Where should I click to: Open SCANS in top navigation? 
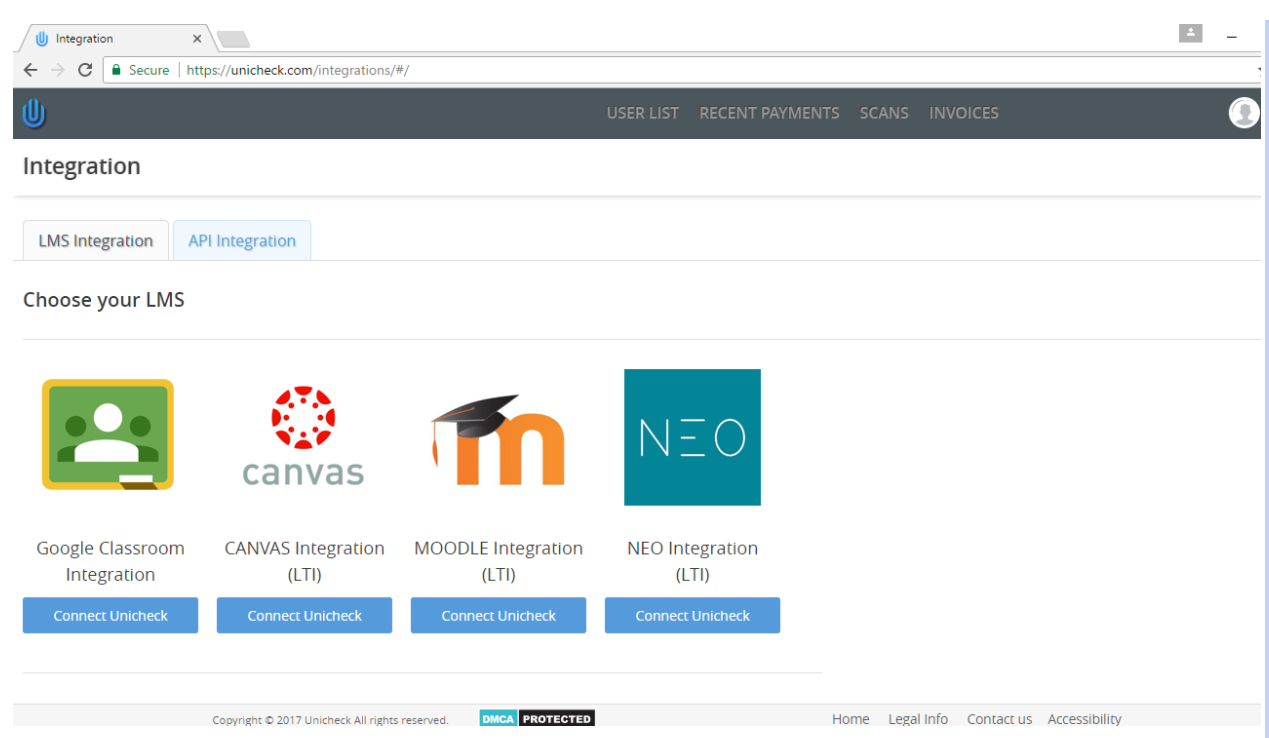tap(884, 113)
